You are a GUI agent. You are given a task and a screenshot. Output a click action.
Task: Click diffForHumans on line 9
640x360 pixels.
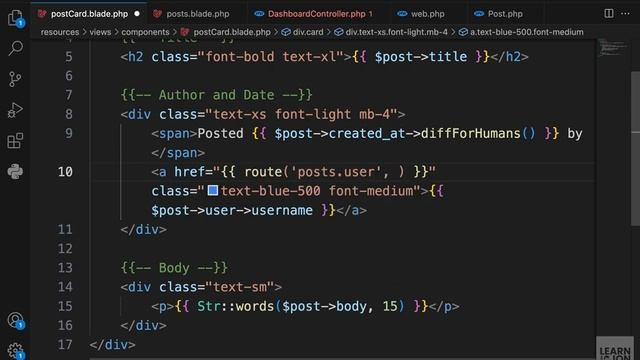click(x=471, y=133)
